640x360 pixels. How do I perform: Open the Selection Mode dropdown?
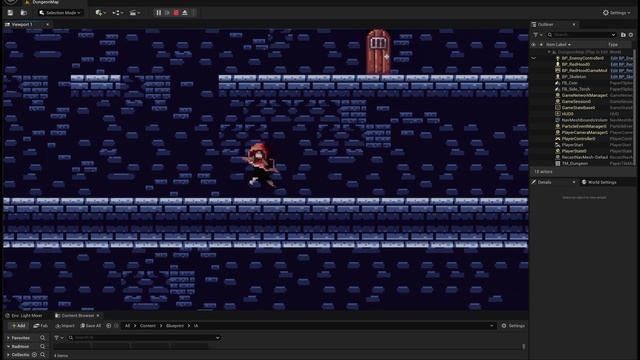60,13
